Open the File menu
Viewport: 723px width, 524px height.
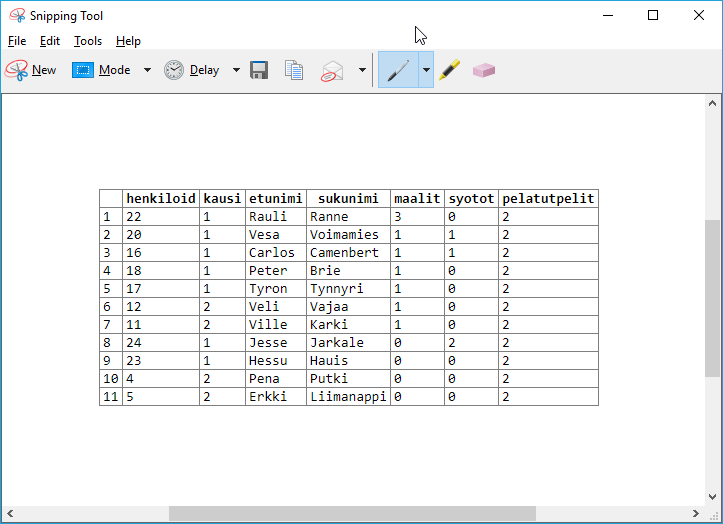[x=17, y=41]
